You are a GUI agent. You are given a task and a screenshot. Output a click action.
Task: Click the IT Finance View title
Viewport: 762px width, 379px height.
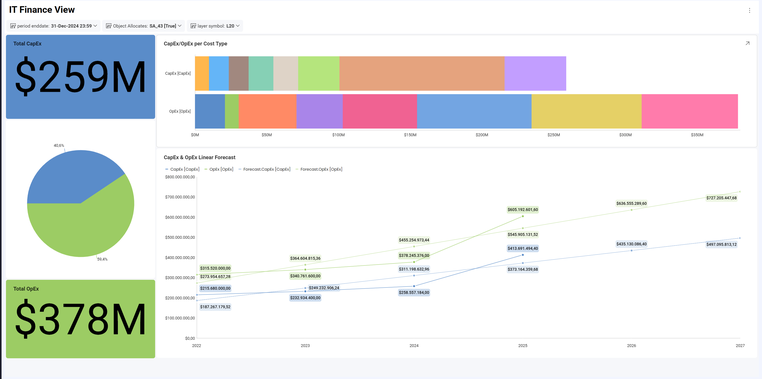42,10
